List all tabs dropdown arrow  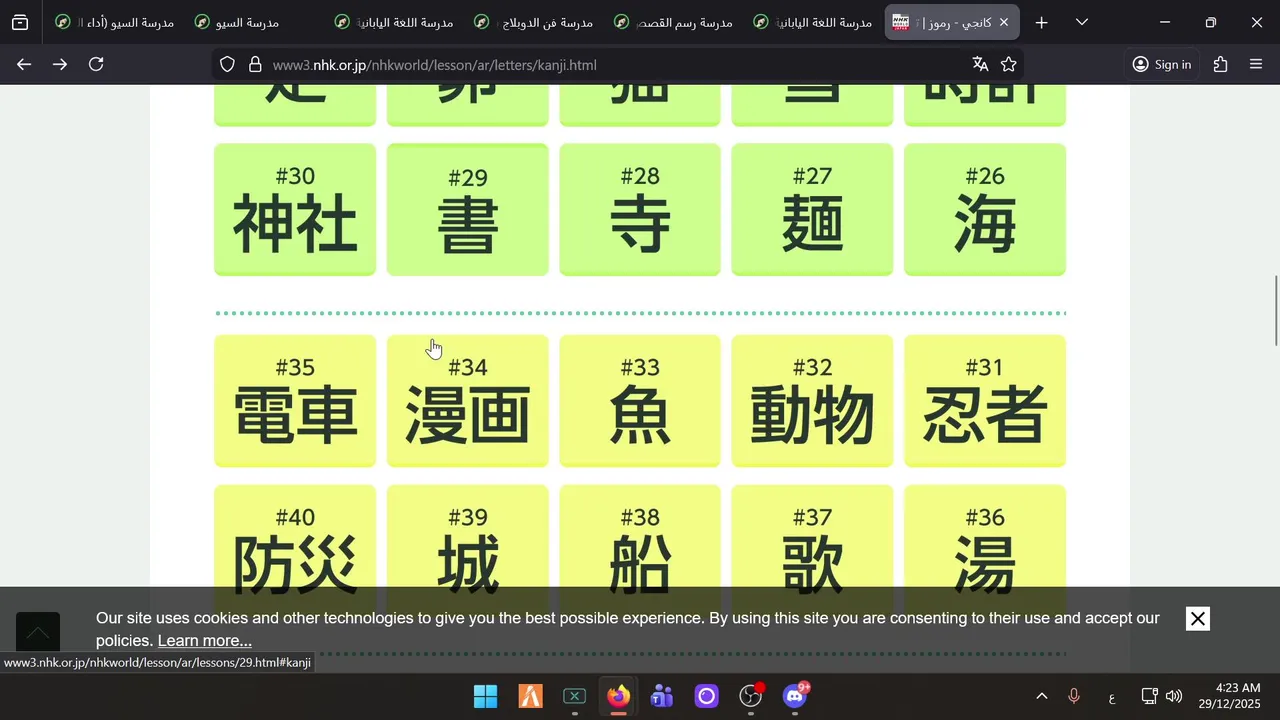(1082, 22)
